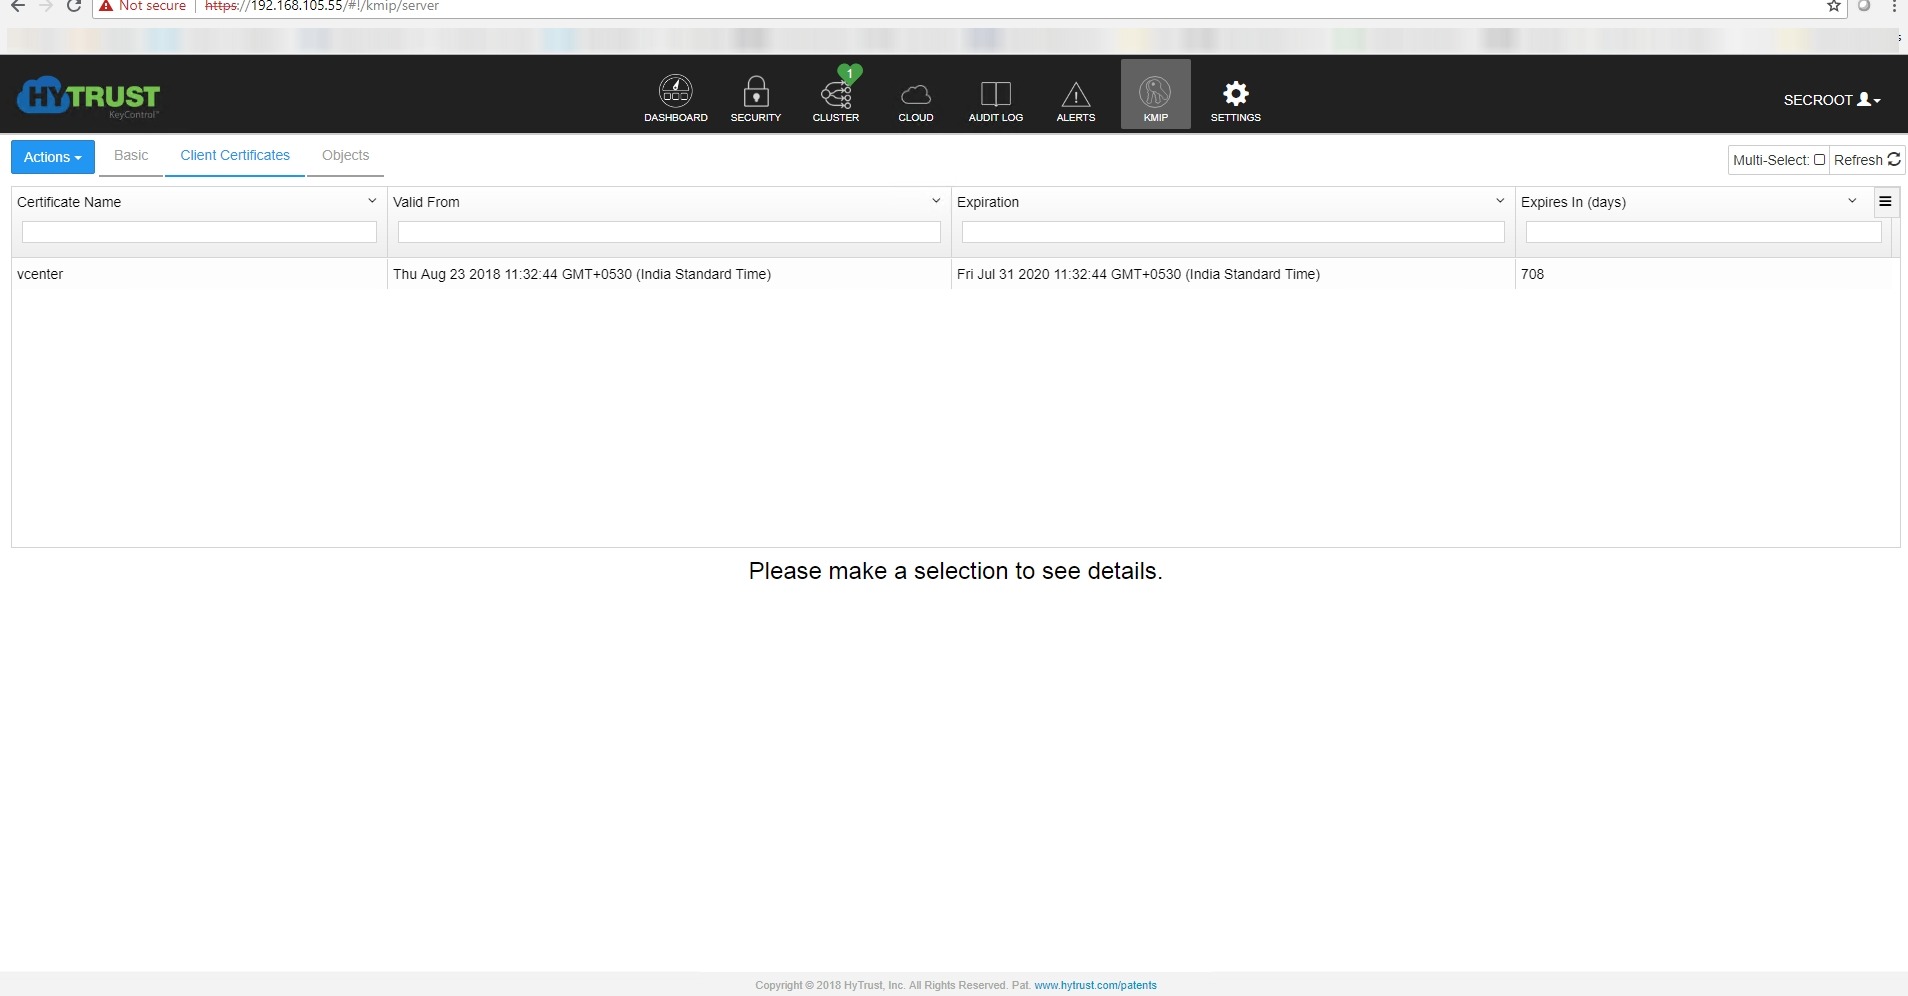Expand the Actions dropdown button

pos(53,157)
